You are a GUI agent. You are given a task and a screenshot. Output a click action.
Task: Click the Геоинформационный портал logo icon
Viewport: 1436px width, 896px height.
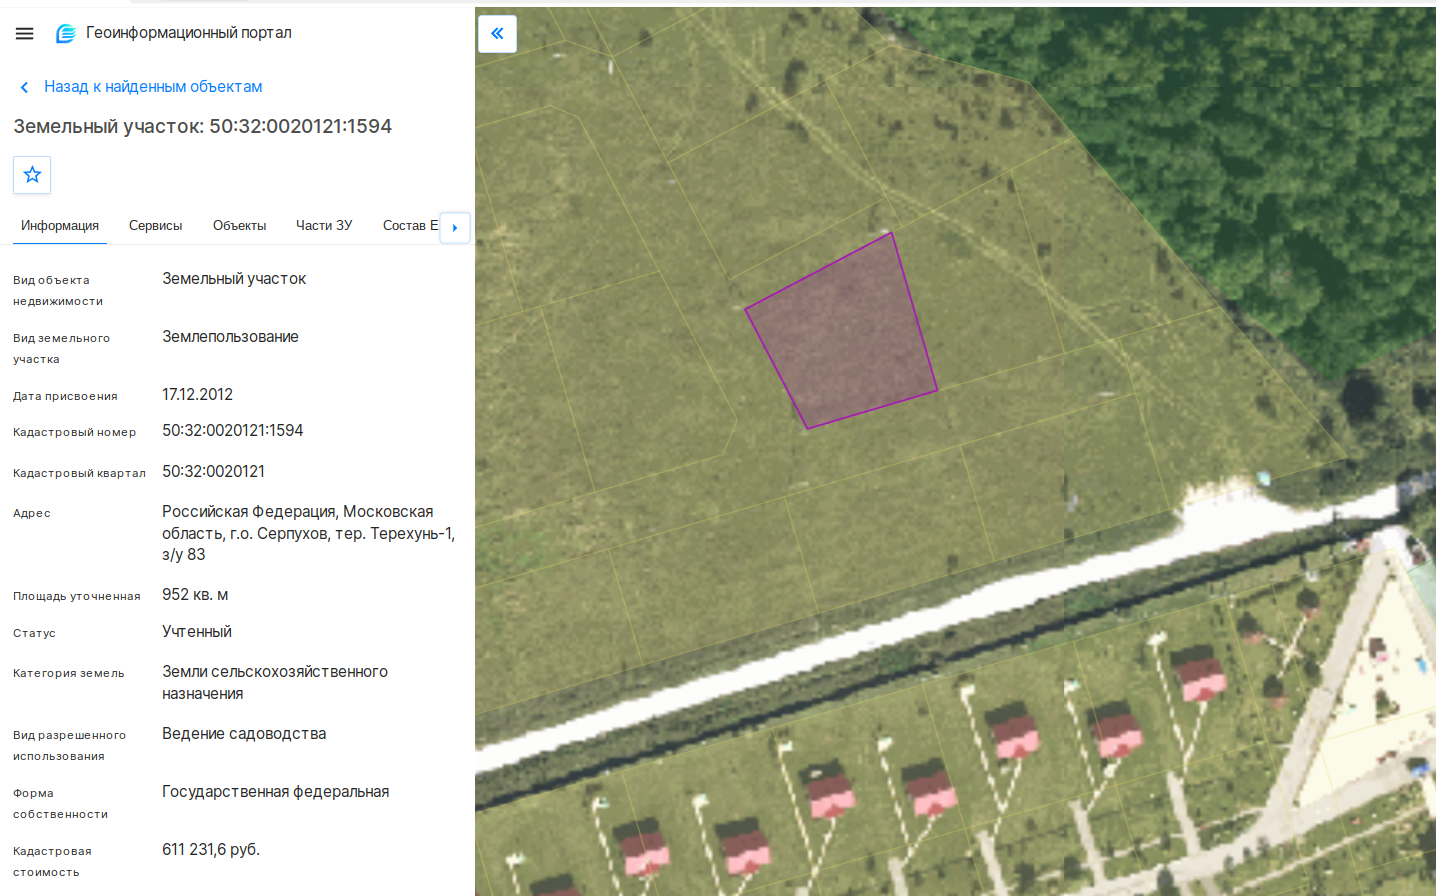click(66, 33)
